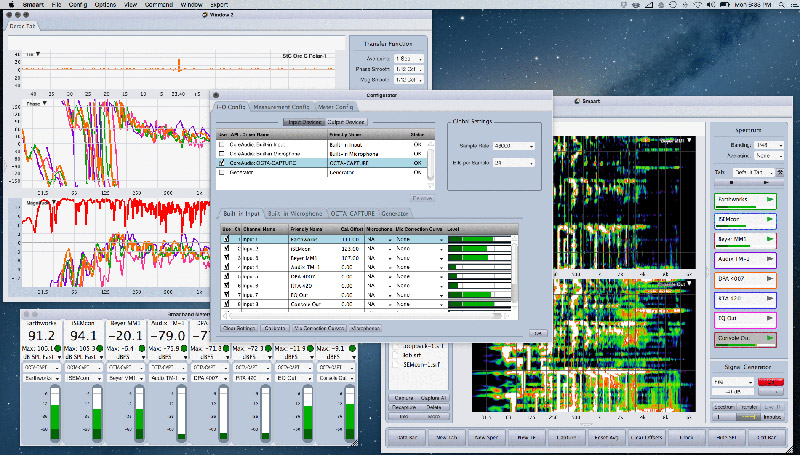Open the Signal Generator type dropdown
Viewport: 800px width, 455px height.
[733, 382]
